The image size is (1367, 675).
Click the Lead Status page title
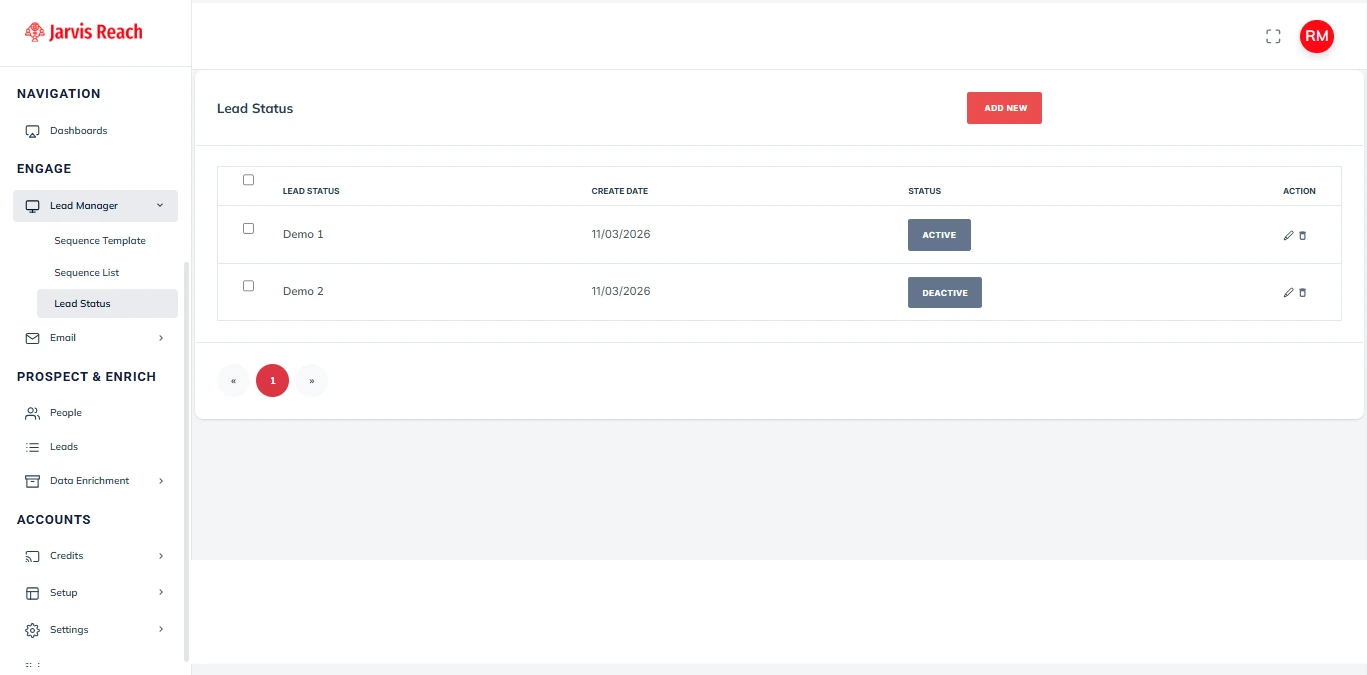pos(255,108)
